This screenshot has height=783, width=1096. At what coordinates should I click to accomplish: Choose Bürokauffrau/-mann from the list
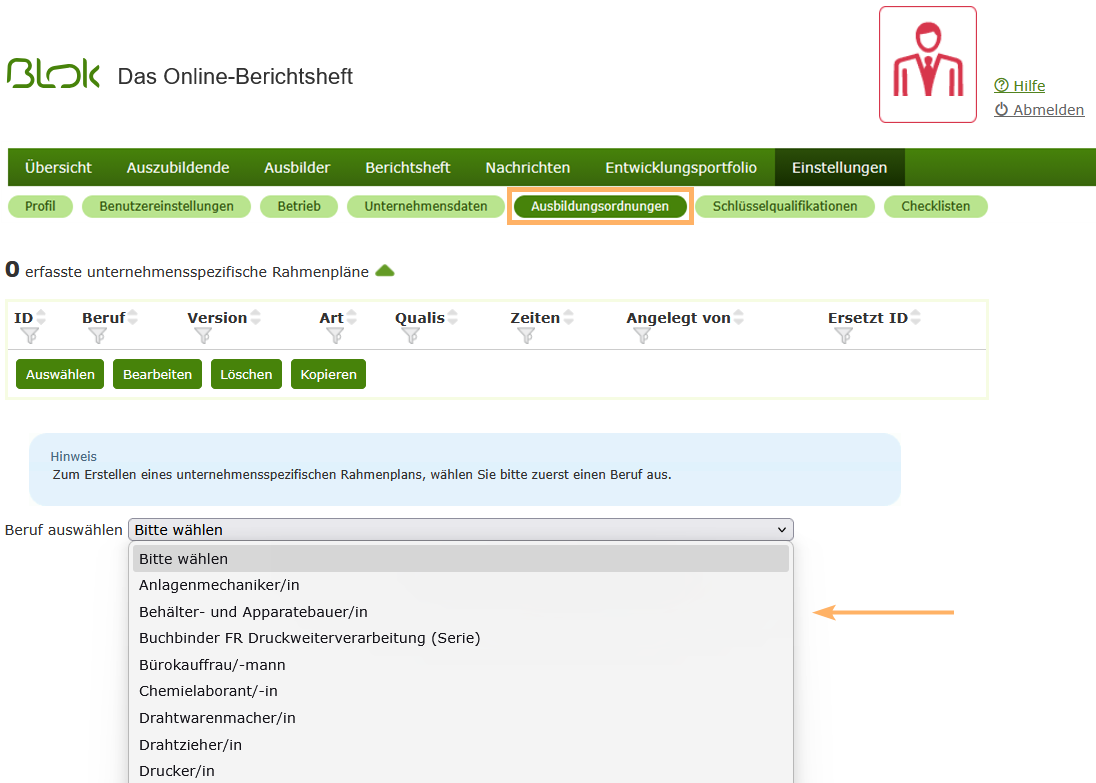461,665
